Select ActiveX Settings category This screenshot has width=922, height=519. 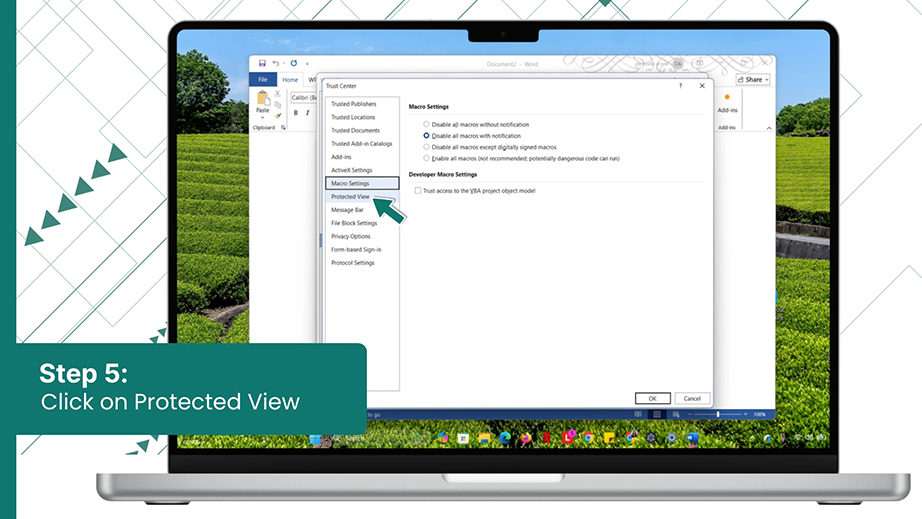(x=352, y=170)
